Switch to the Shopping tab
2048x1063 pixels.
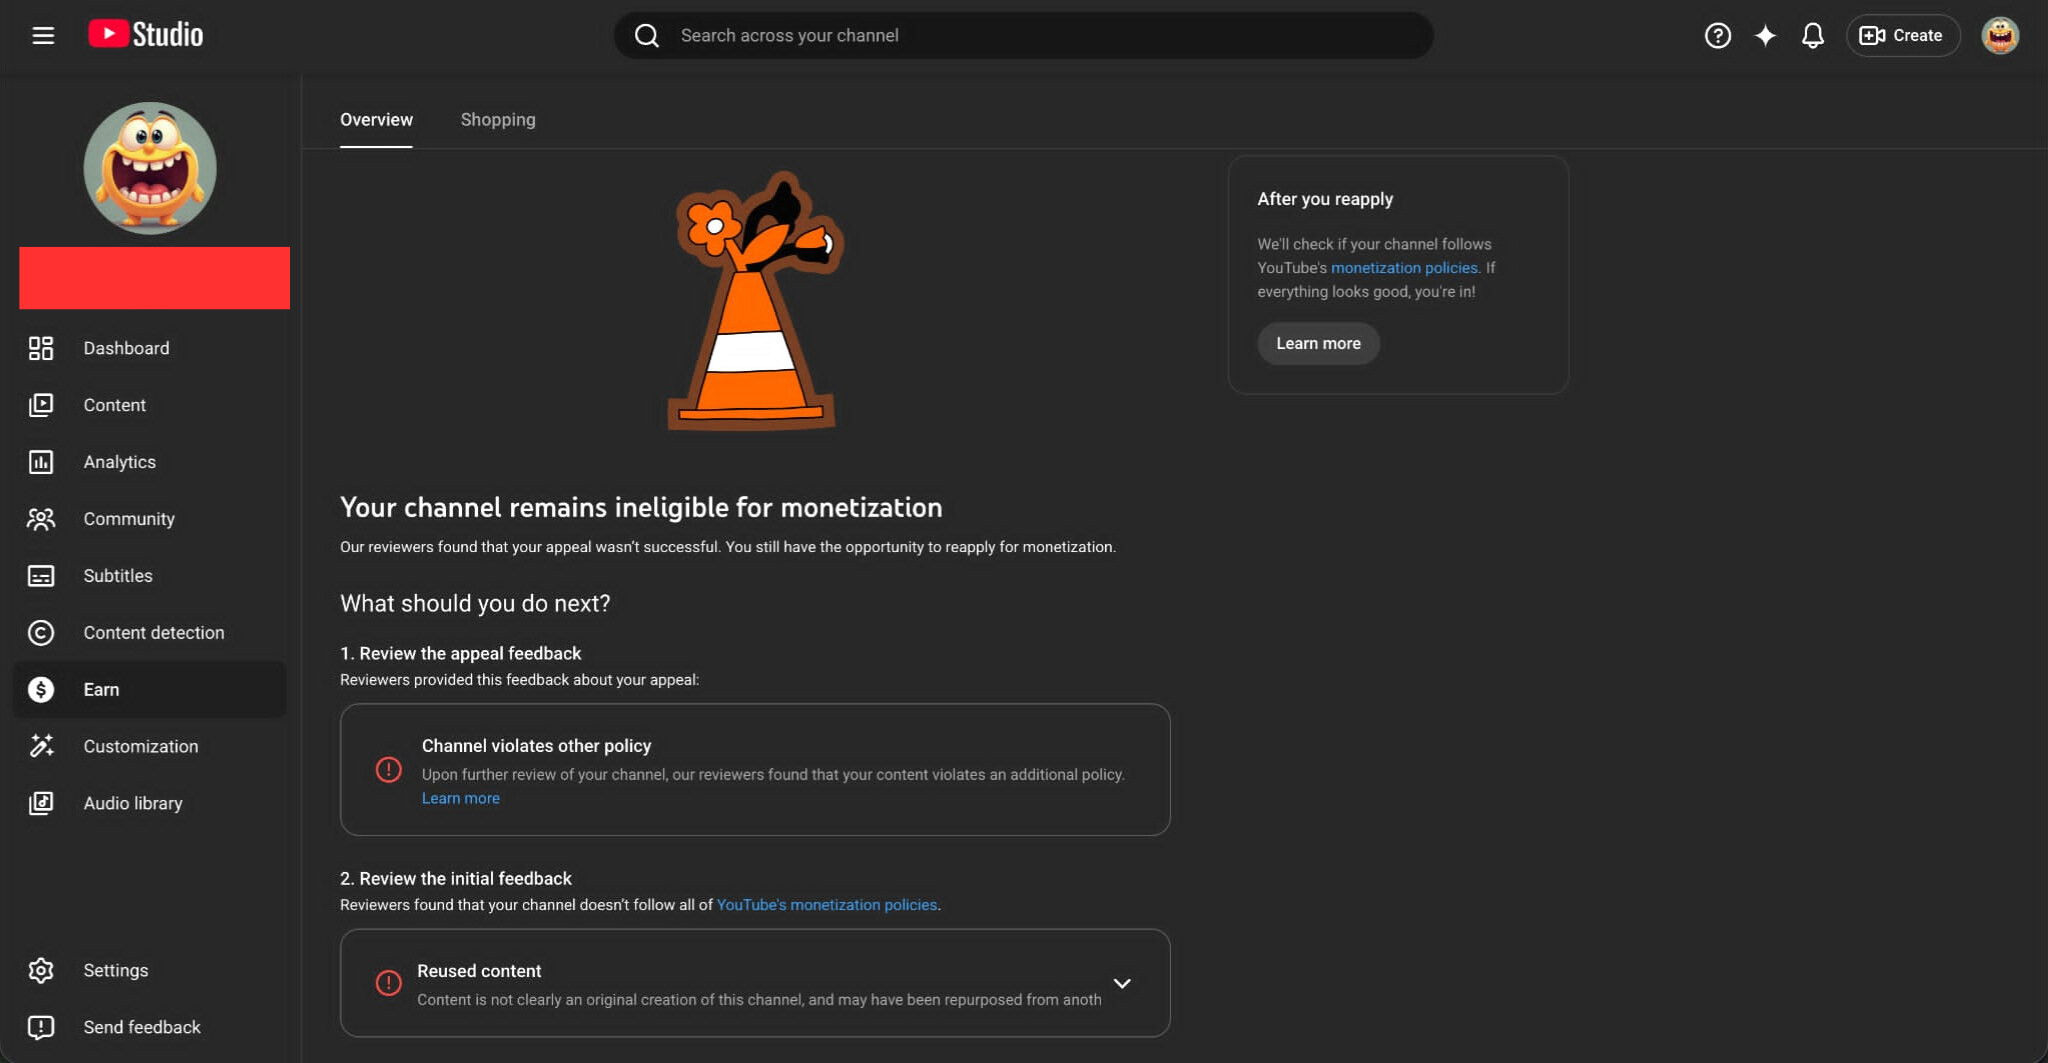point(498,120)
